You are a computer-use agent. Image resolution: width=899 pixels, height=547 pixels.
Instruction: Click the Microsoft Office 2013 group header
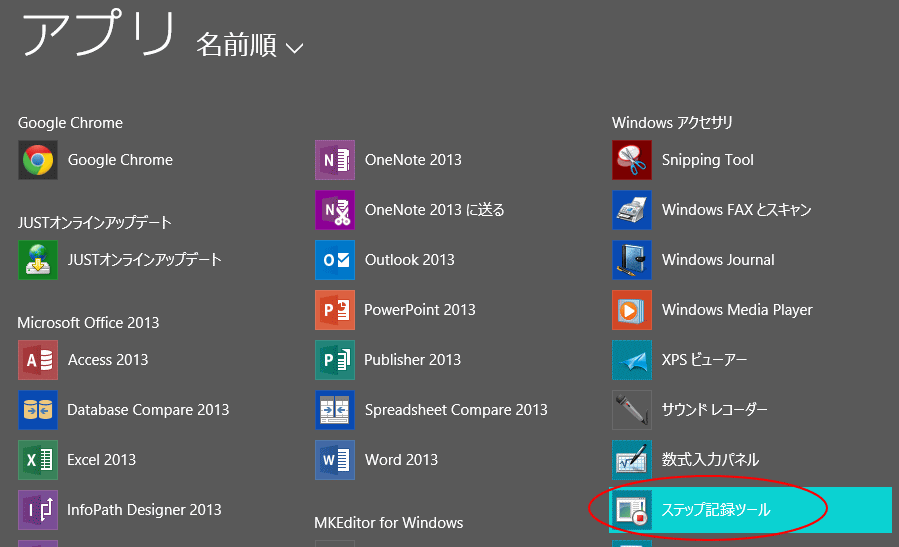pyautogui.click(x=88, y=323)
